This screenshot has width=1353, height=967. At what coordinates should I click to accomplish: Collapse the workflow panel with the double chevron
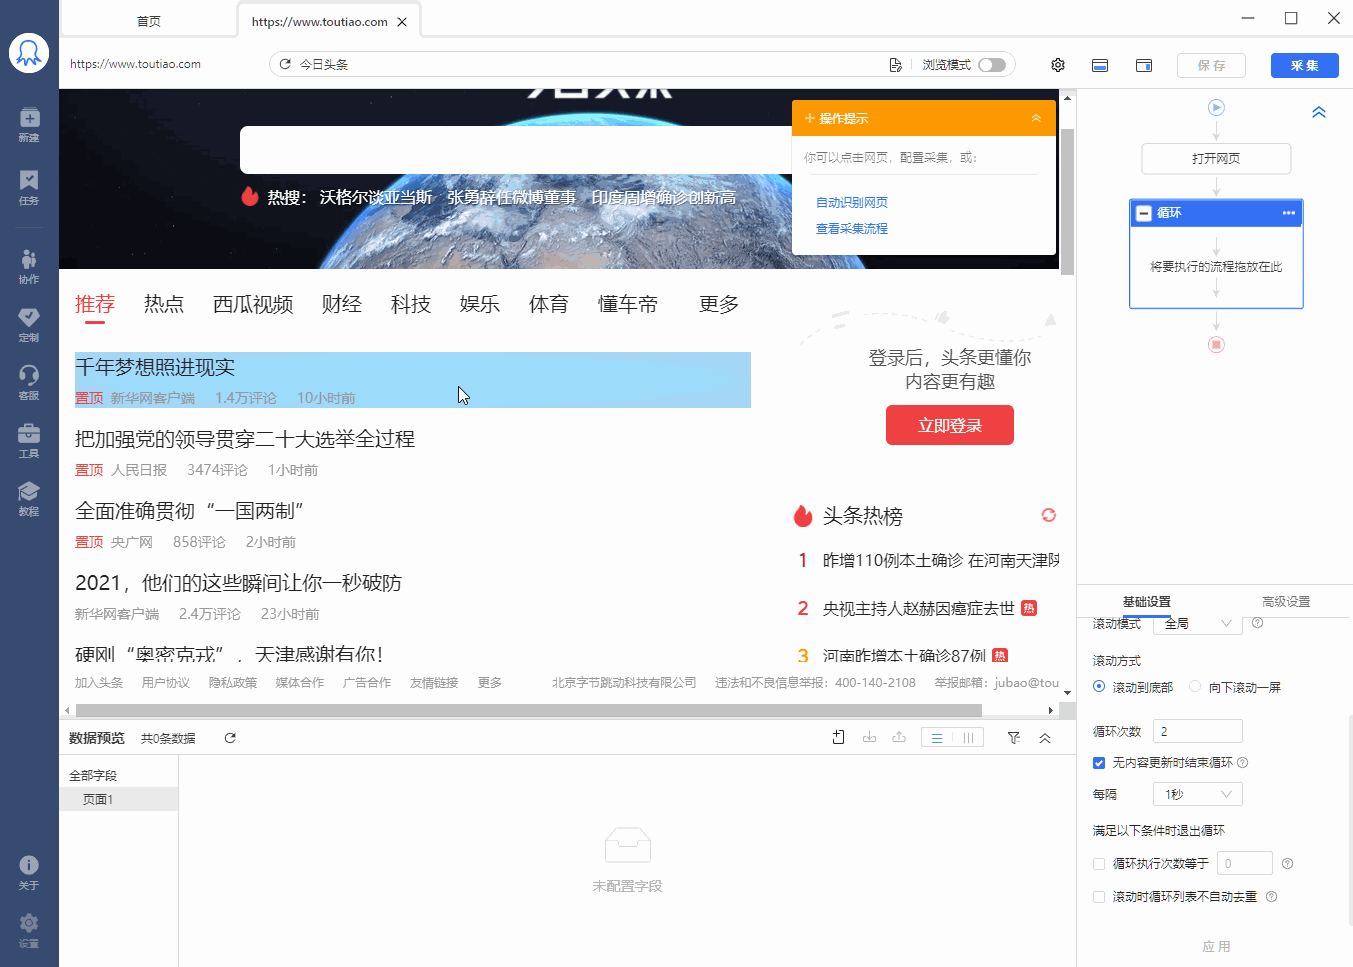coord(1319,112)
